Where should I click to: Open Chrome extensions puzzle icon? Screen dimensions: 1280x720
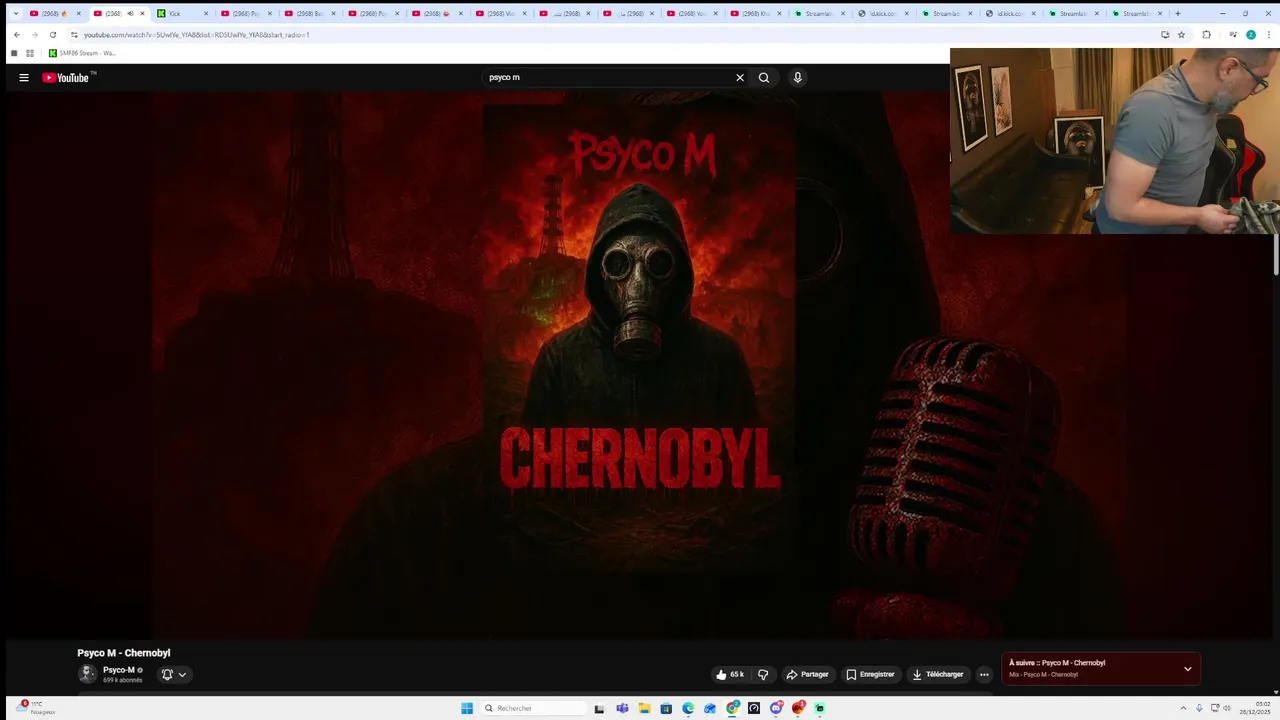(x=1206, y=34)
